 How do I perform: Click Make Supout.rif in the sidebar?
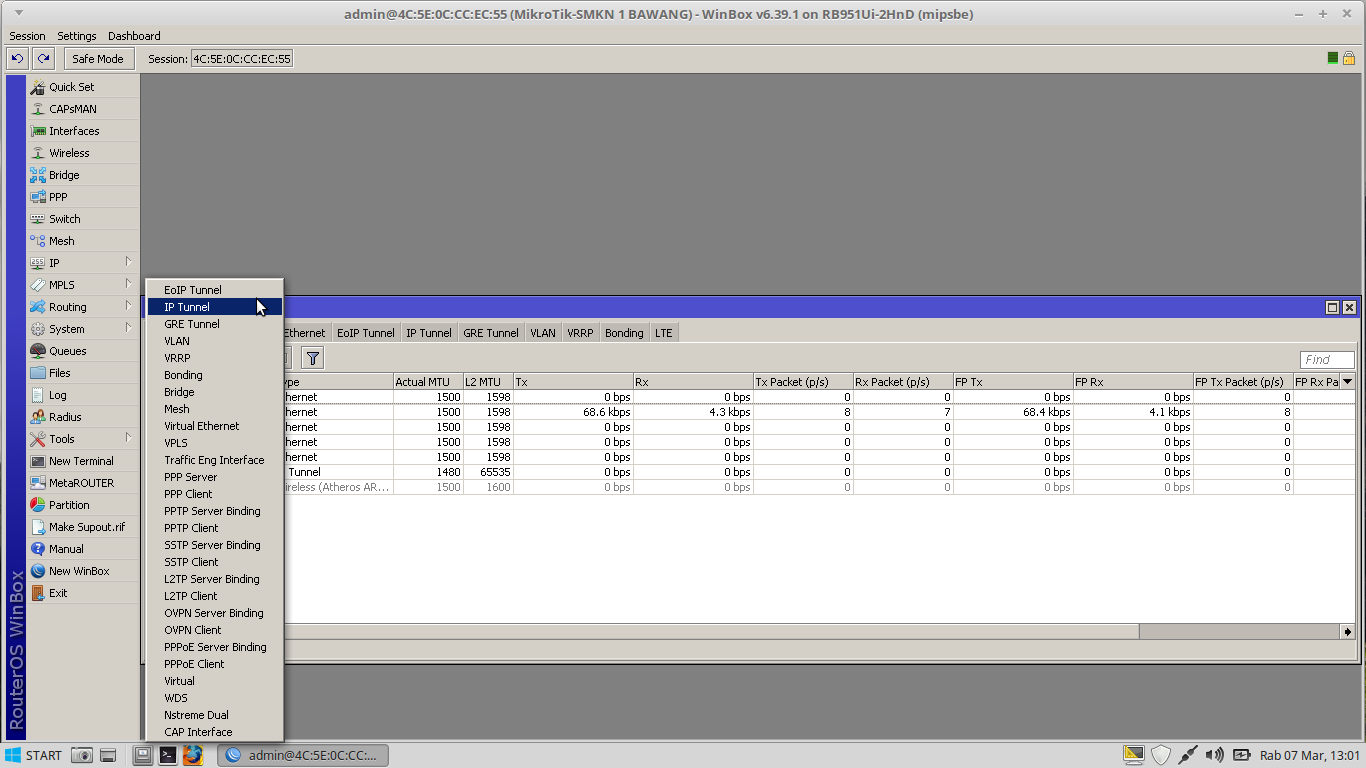point(84,527)
